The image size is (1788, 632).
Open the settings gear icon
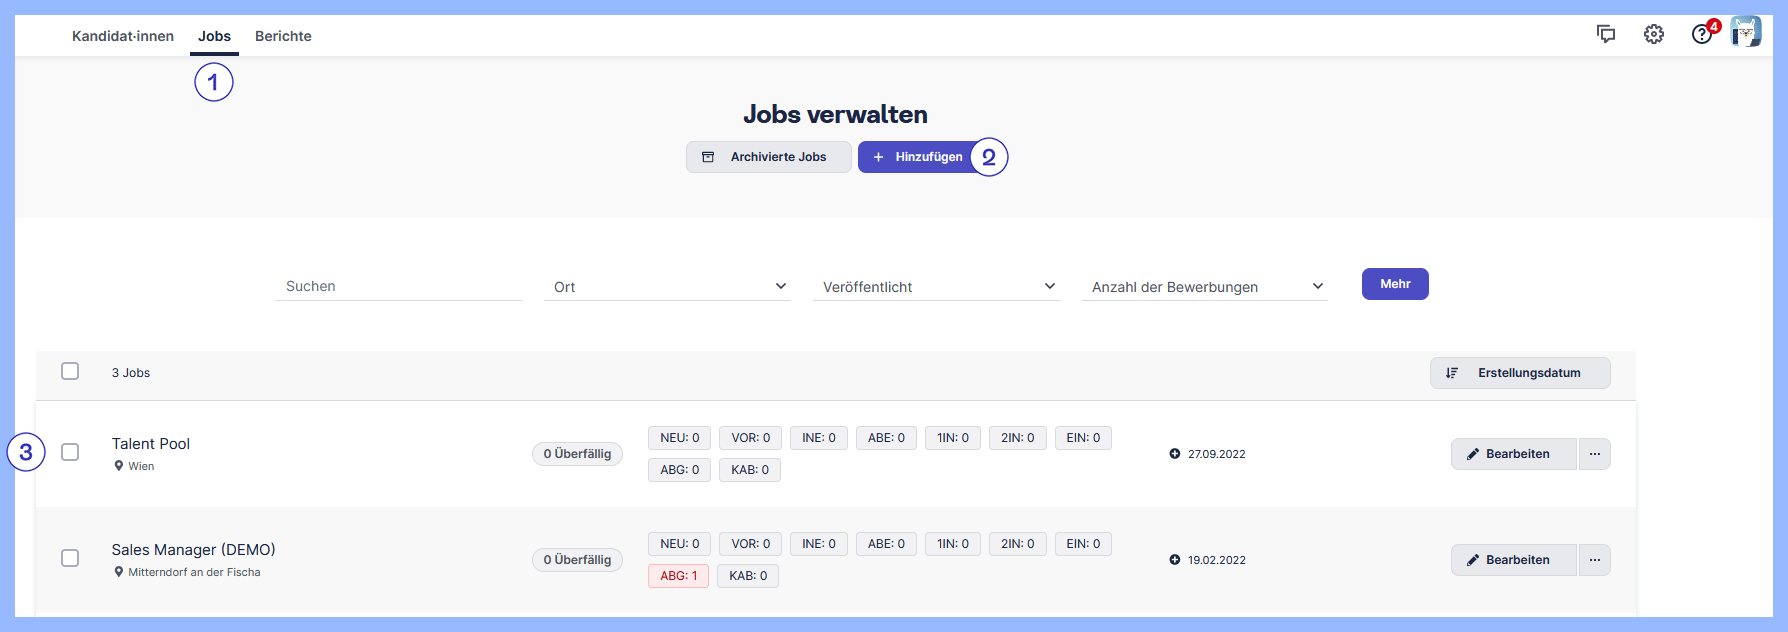click(1654, 34)
